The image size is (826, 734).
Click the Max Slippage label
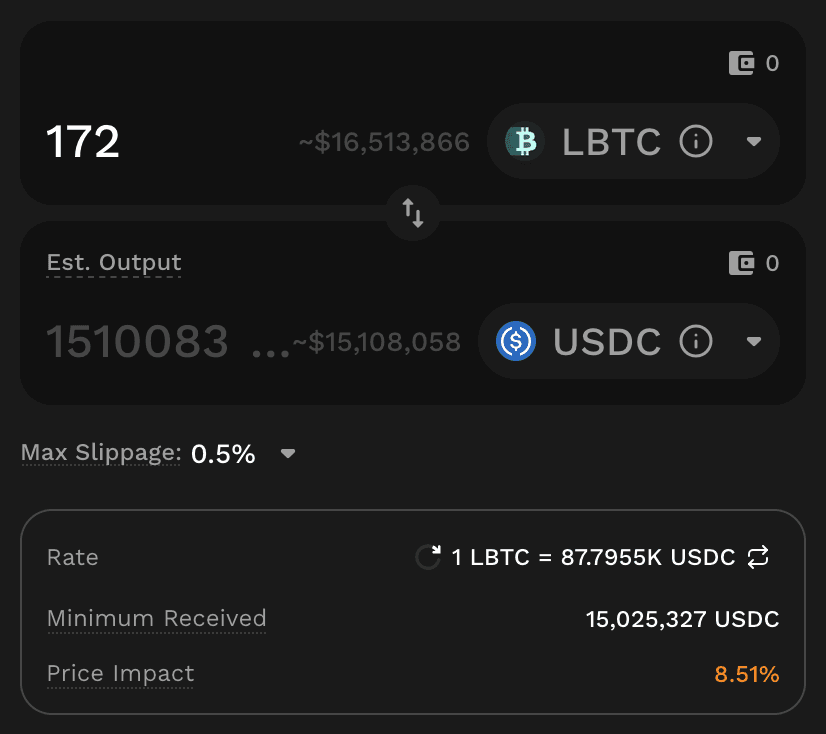click(100, 453)
